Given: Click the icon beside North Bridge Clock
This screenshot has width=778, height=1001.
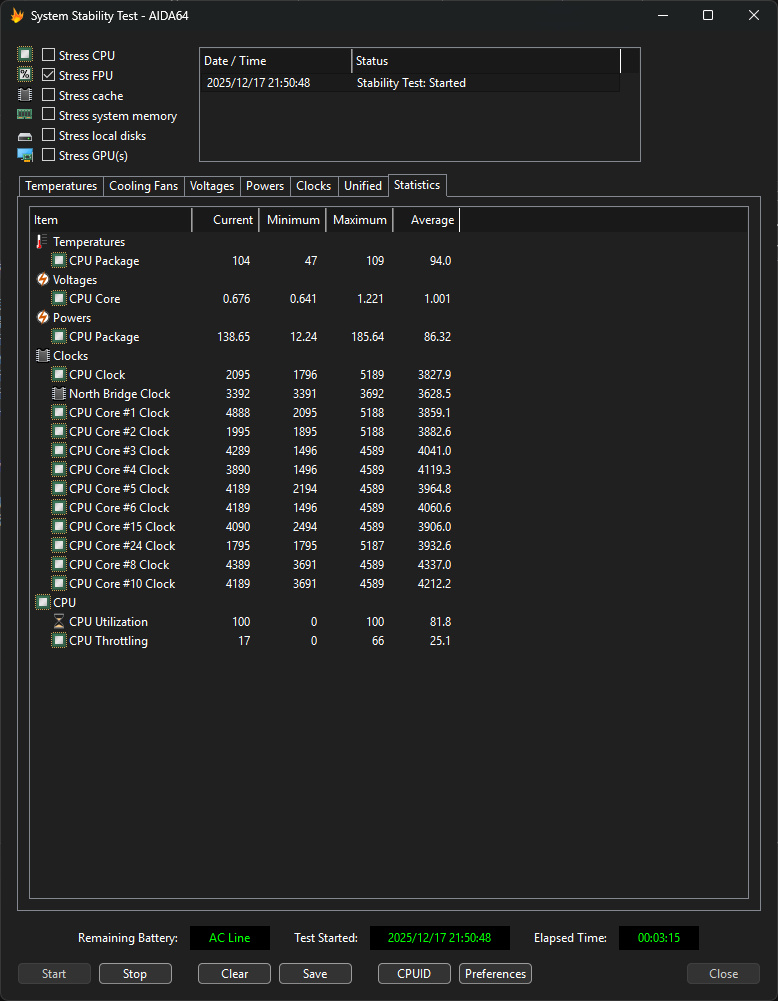Looking at the screenshot, I should click(59, 393).
